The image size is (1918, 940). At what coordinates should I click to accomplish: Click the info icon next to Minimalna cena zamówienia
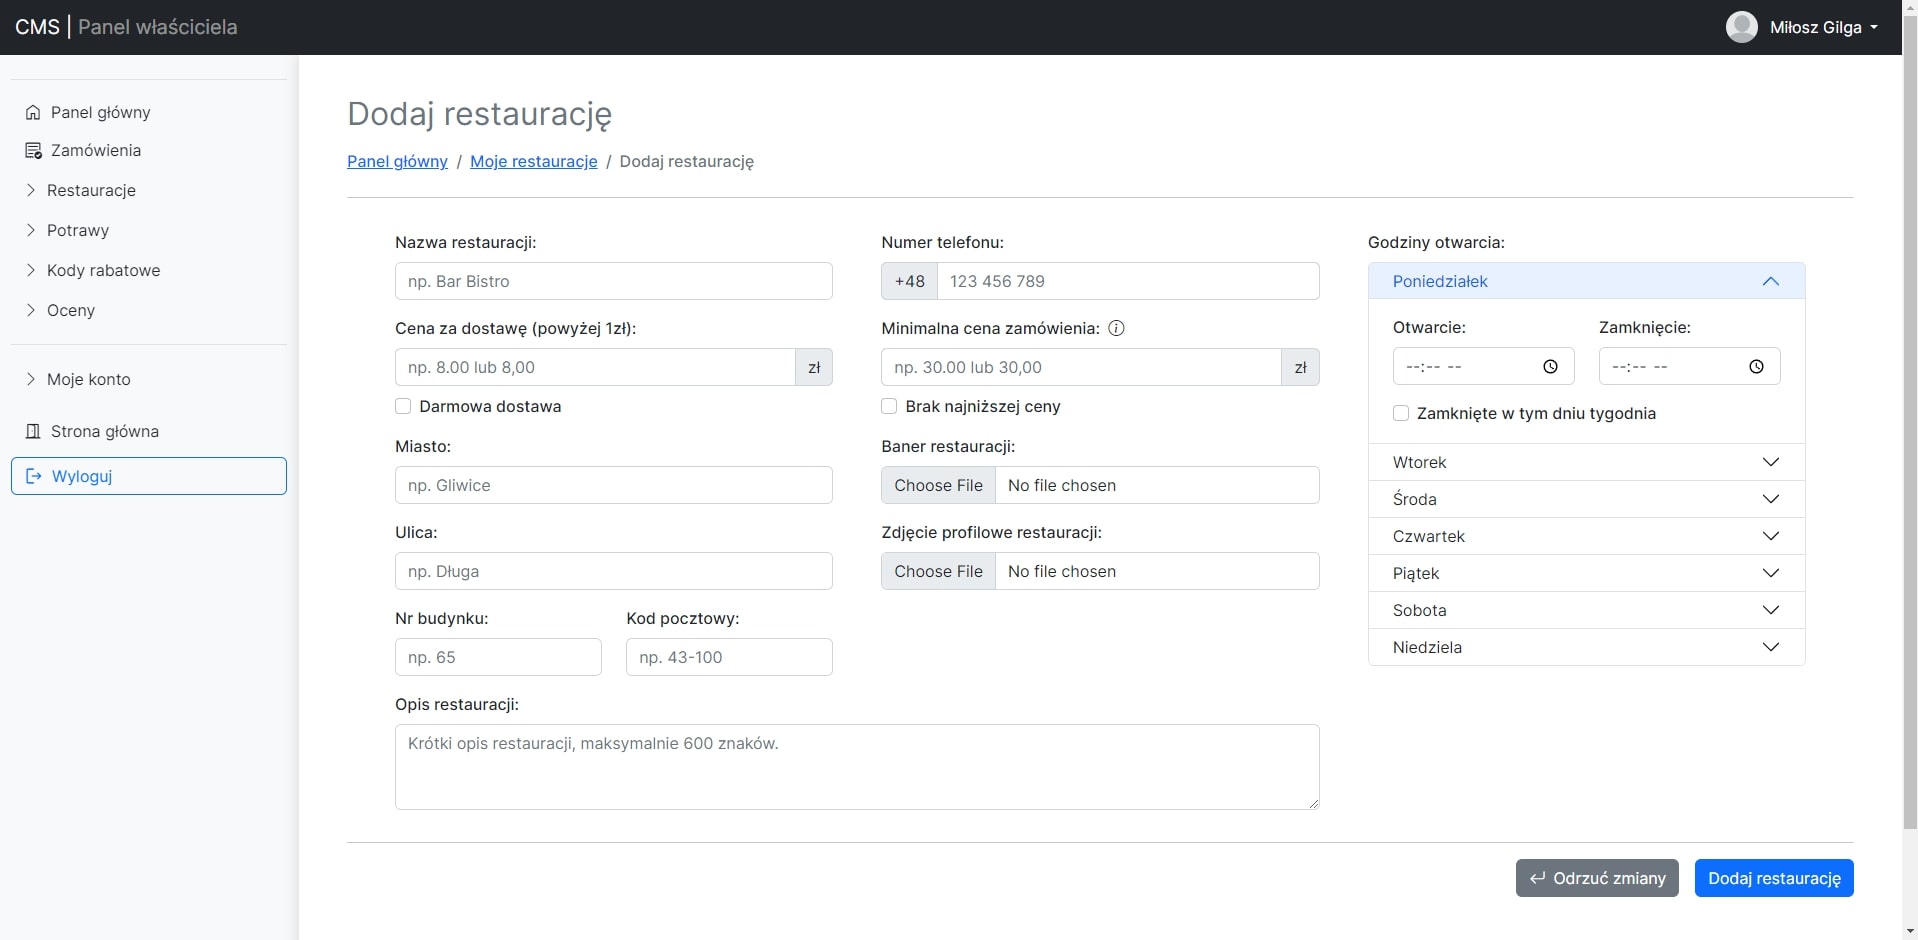point(1117,328)
